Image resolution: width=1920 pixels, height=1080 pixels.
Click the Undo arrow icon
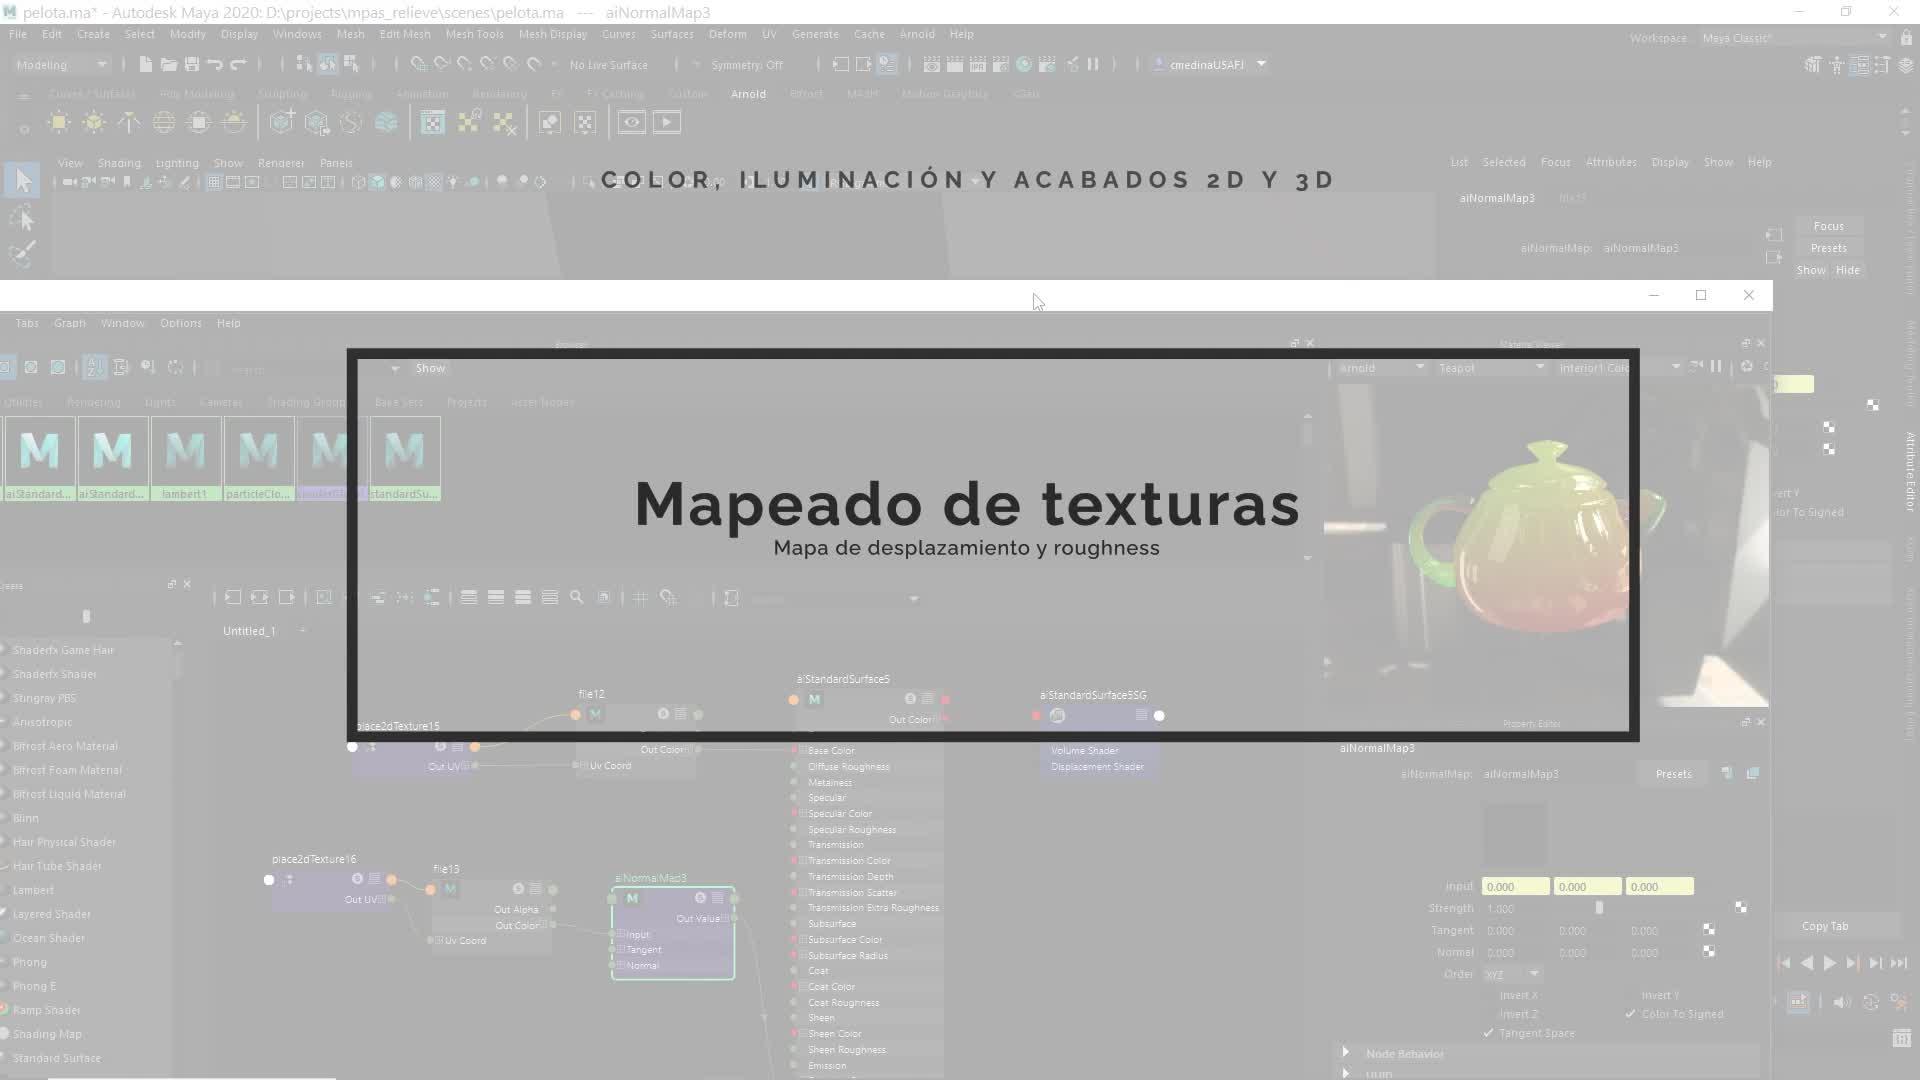tap(215, 64)
